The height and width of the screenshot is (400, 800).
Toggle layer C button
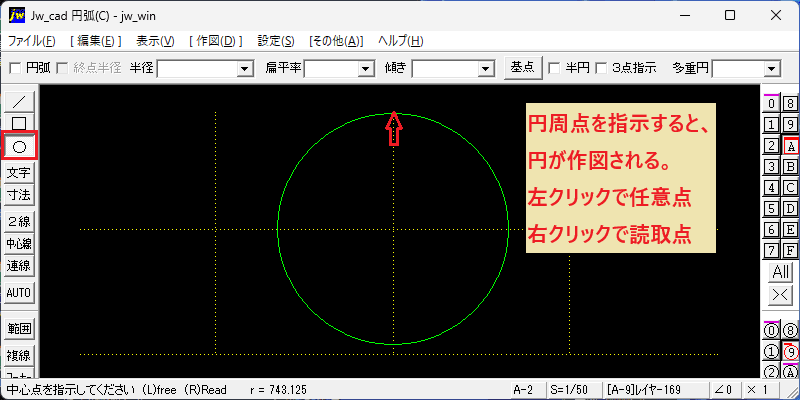pos(790,188)
